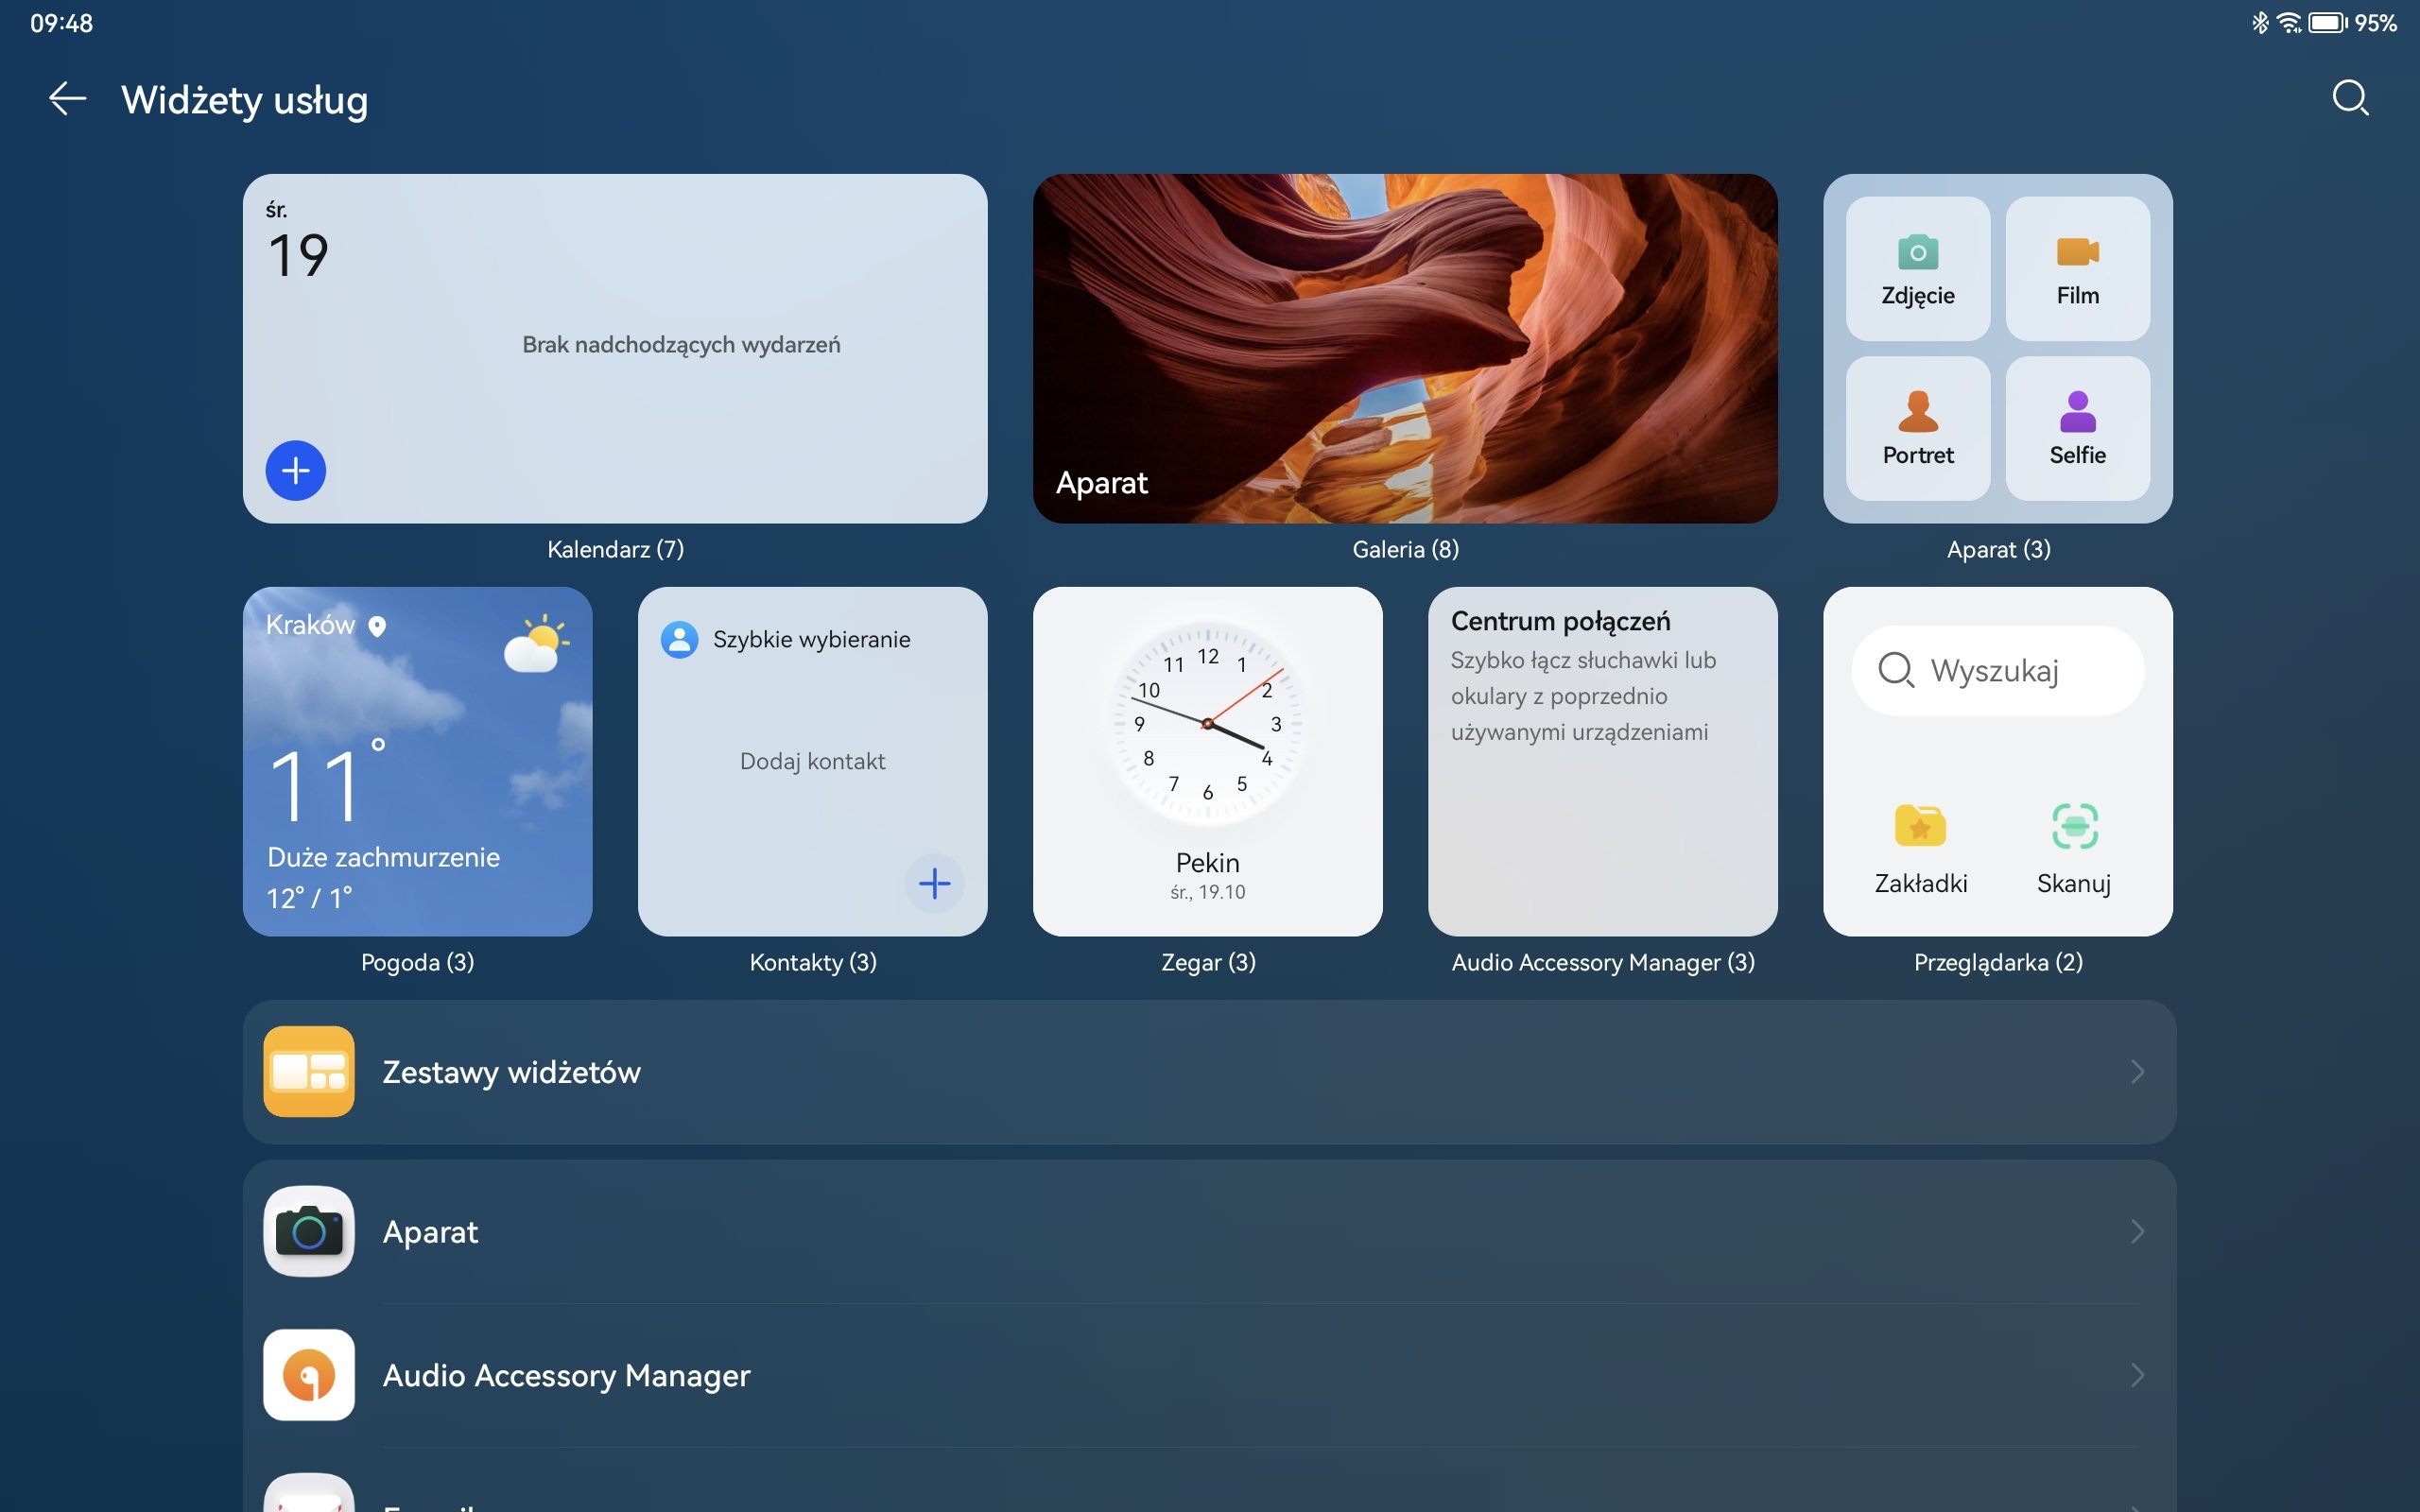Tap the Audio Accessory Manager list label

pos(566,1376)
